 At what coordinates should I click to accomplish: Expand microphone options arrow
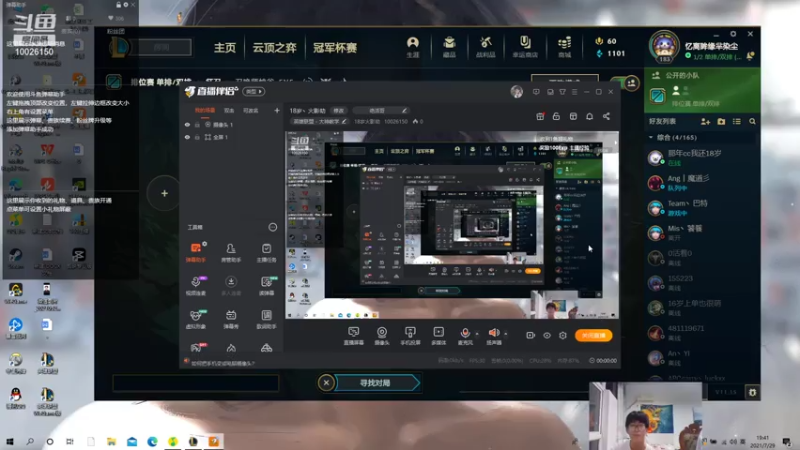[477, 334]
